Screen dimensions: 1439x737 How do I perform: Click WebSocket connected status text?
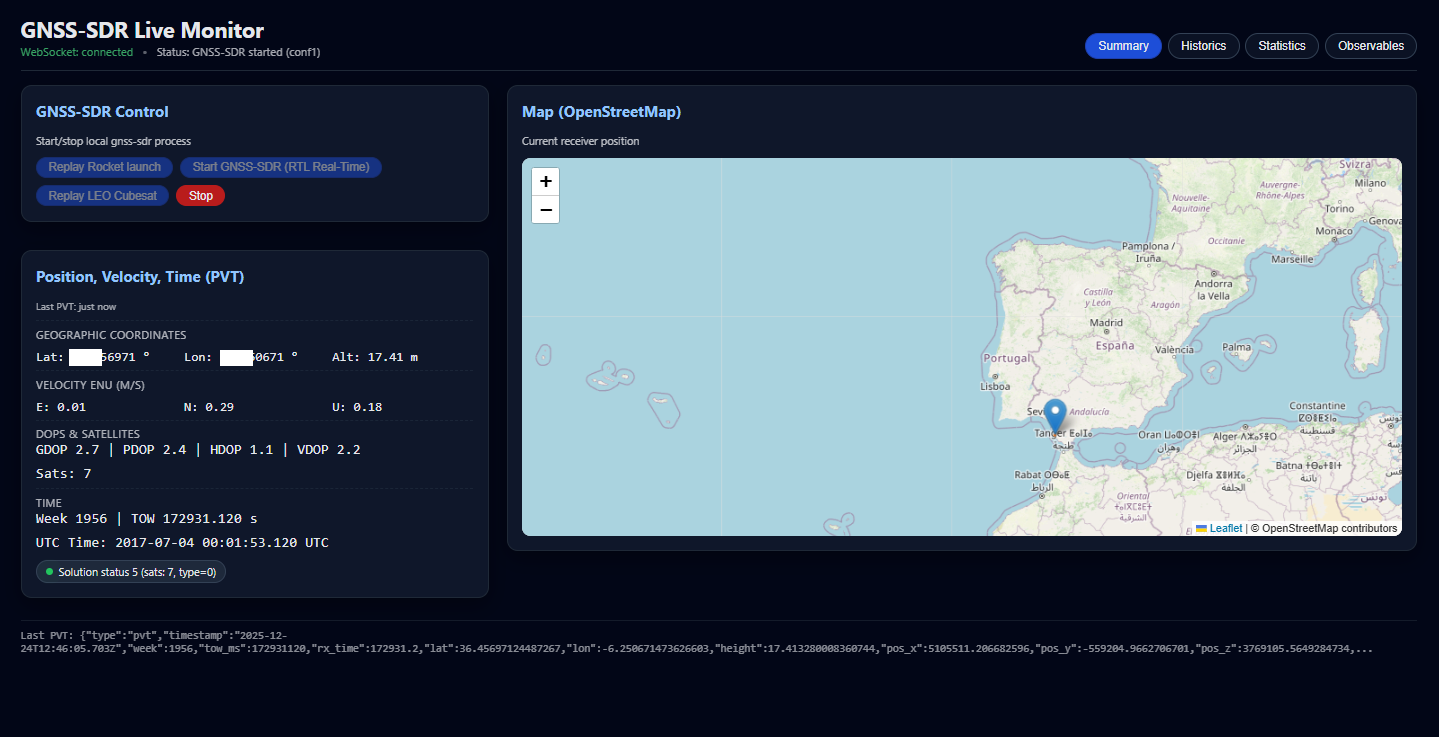coord(76,52)
